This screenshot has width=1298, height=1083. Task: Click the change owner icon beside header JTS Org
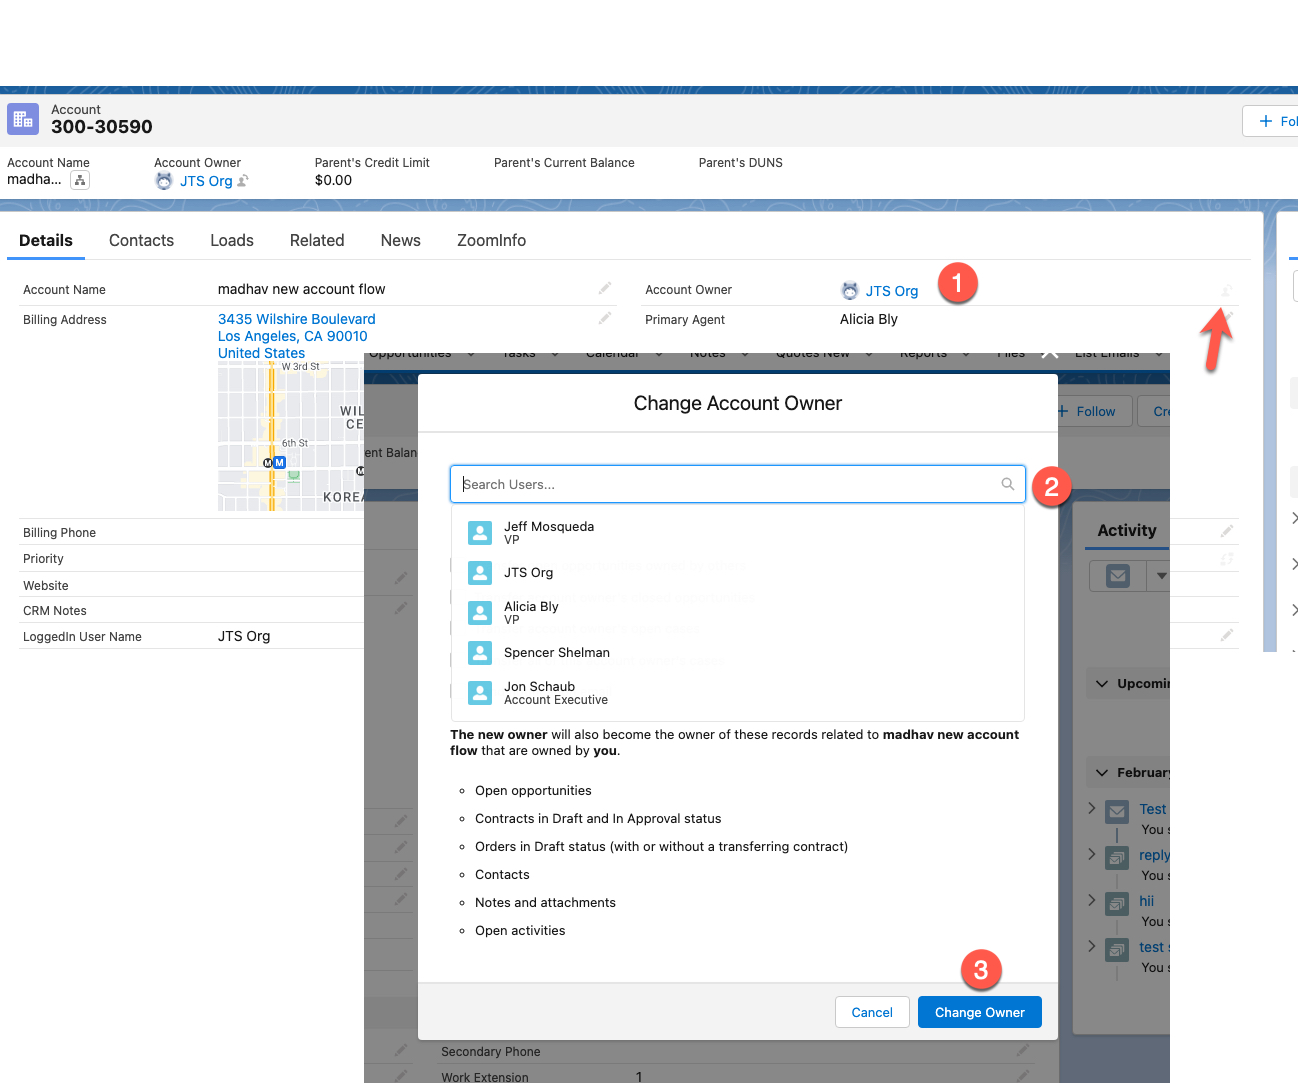pos(243,181)
